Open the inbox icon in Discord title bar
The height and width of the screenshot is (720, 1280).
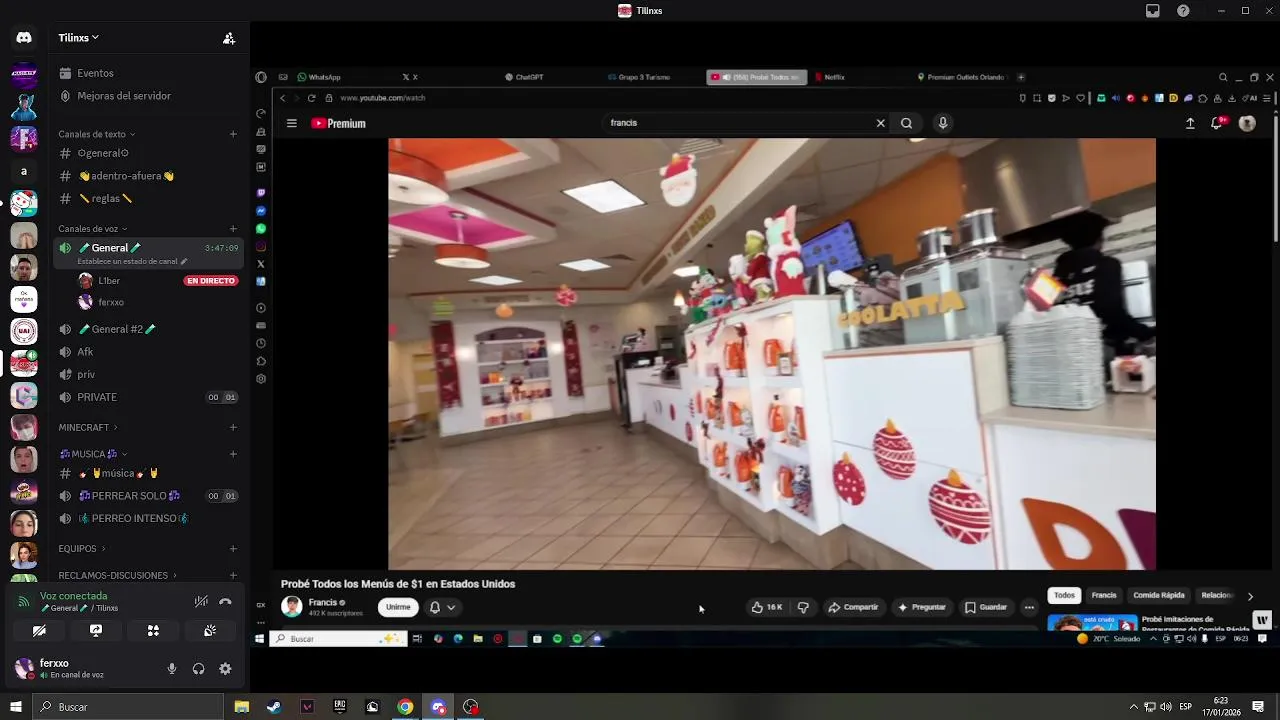pyautogui.click(x=1153, y=11)
